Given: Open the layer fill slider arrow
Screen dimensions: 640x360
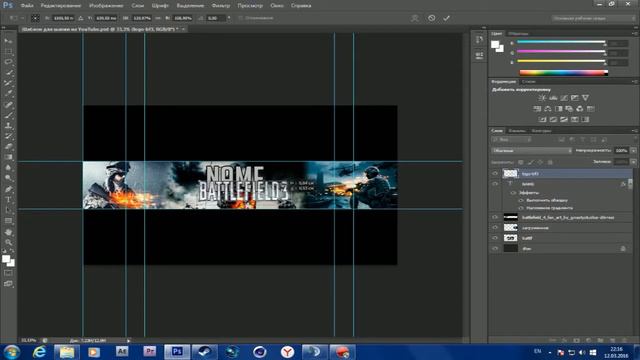Looking at the screenshot, I should (x=633, y=162).
